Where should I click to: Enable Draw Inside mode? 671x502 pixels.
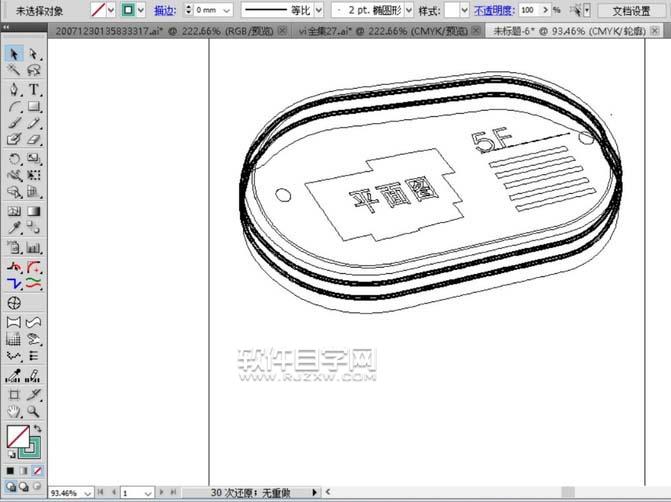click(37, 487)
